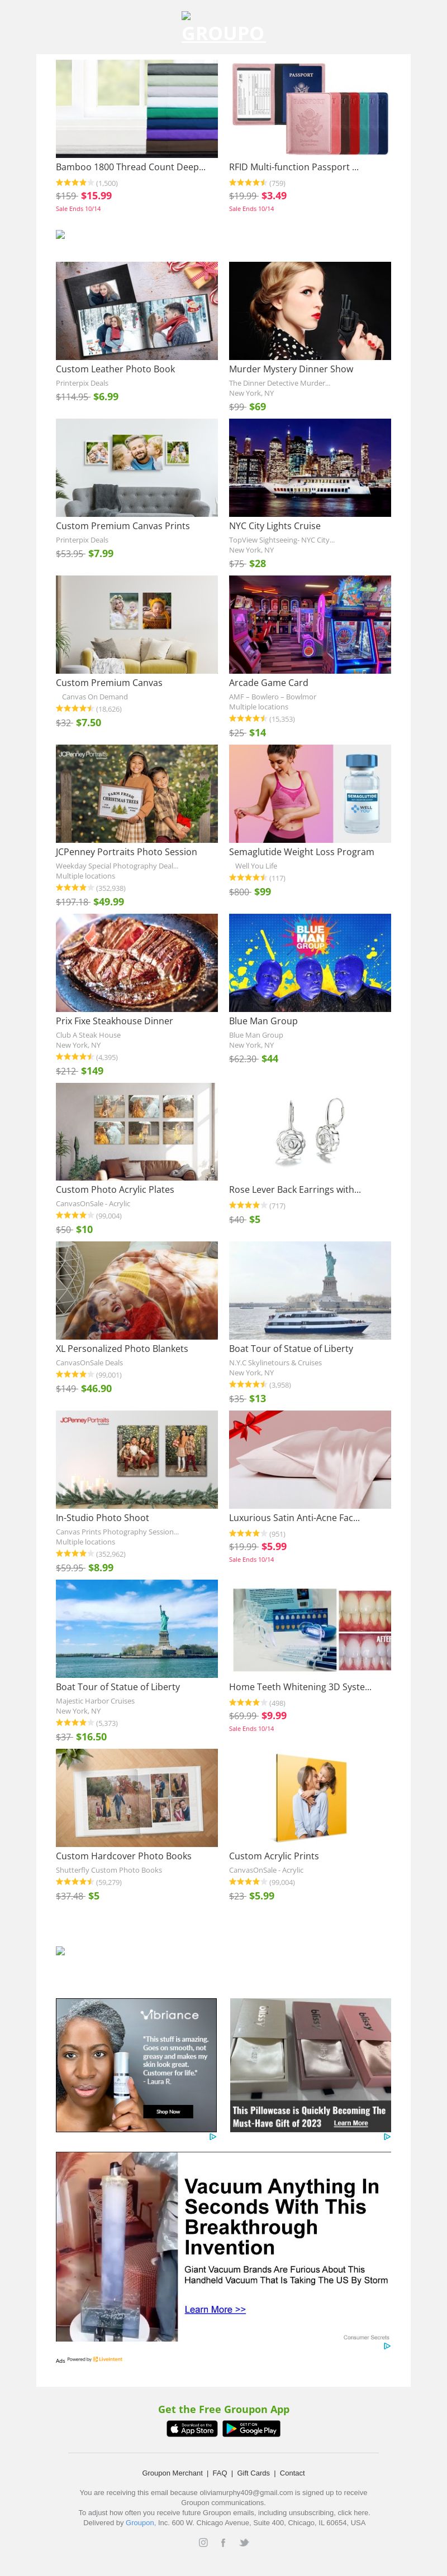Open the Gift Cards footer link
447x2576 pixels.
(253, 2473)
